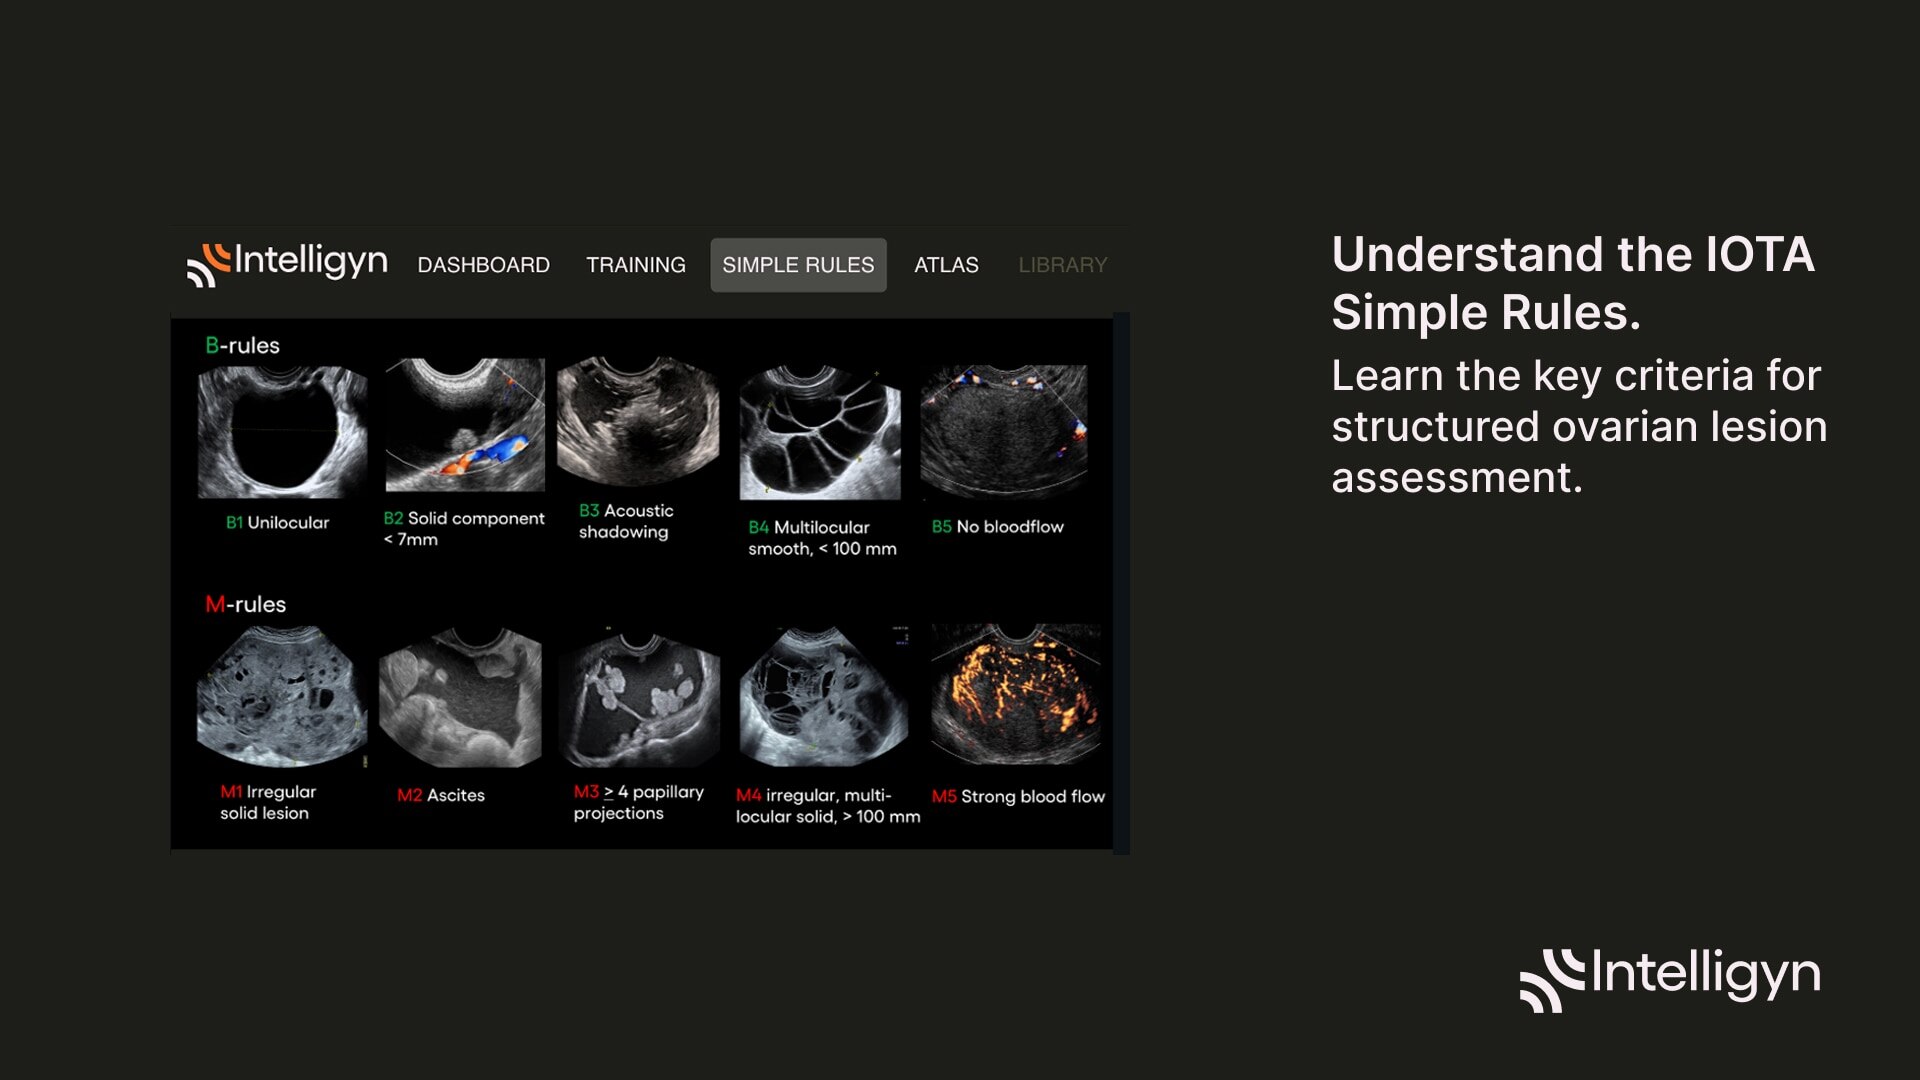
Task: Click the B-rules section heading
Action: coord(242,345)
